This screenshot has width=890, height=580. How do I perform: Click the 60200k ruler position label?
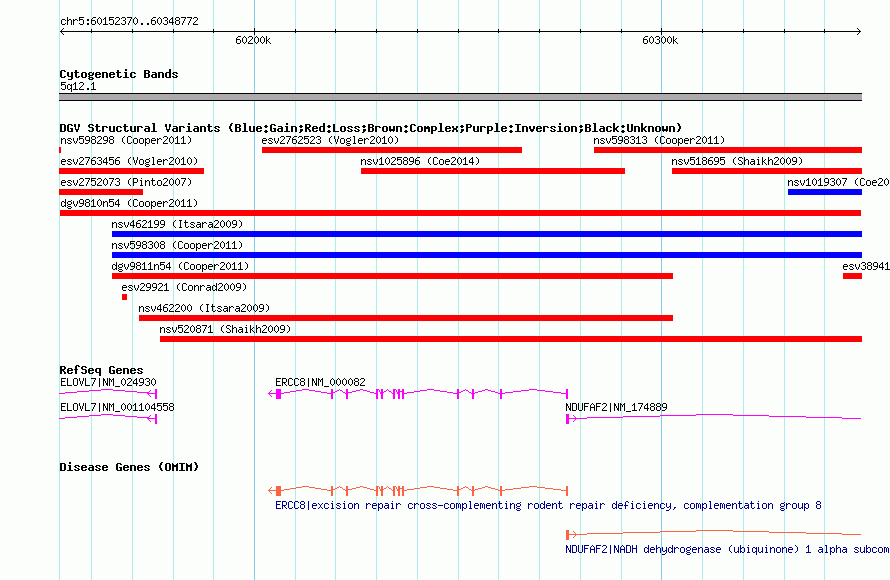point(253,40)
